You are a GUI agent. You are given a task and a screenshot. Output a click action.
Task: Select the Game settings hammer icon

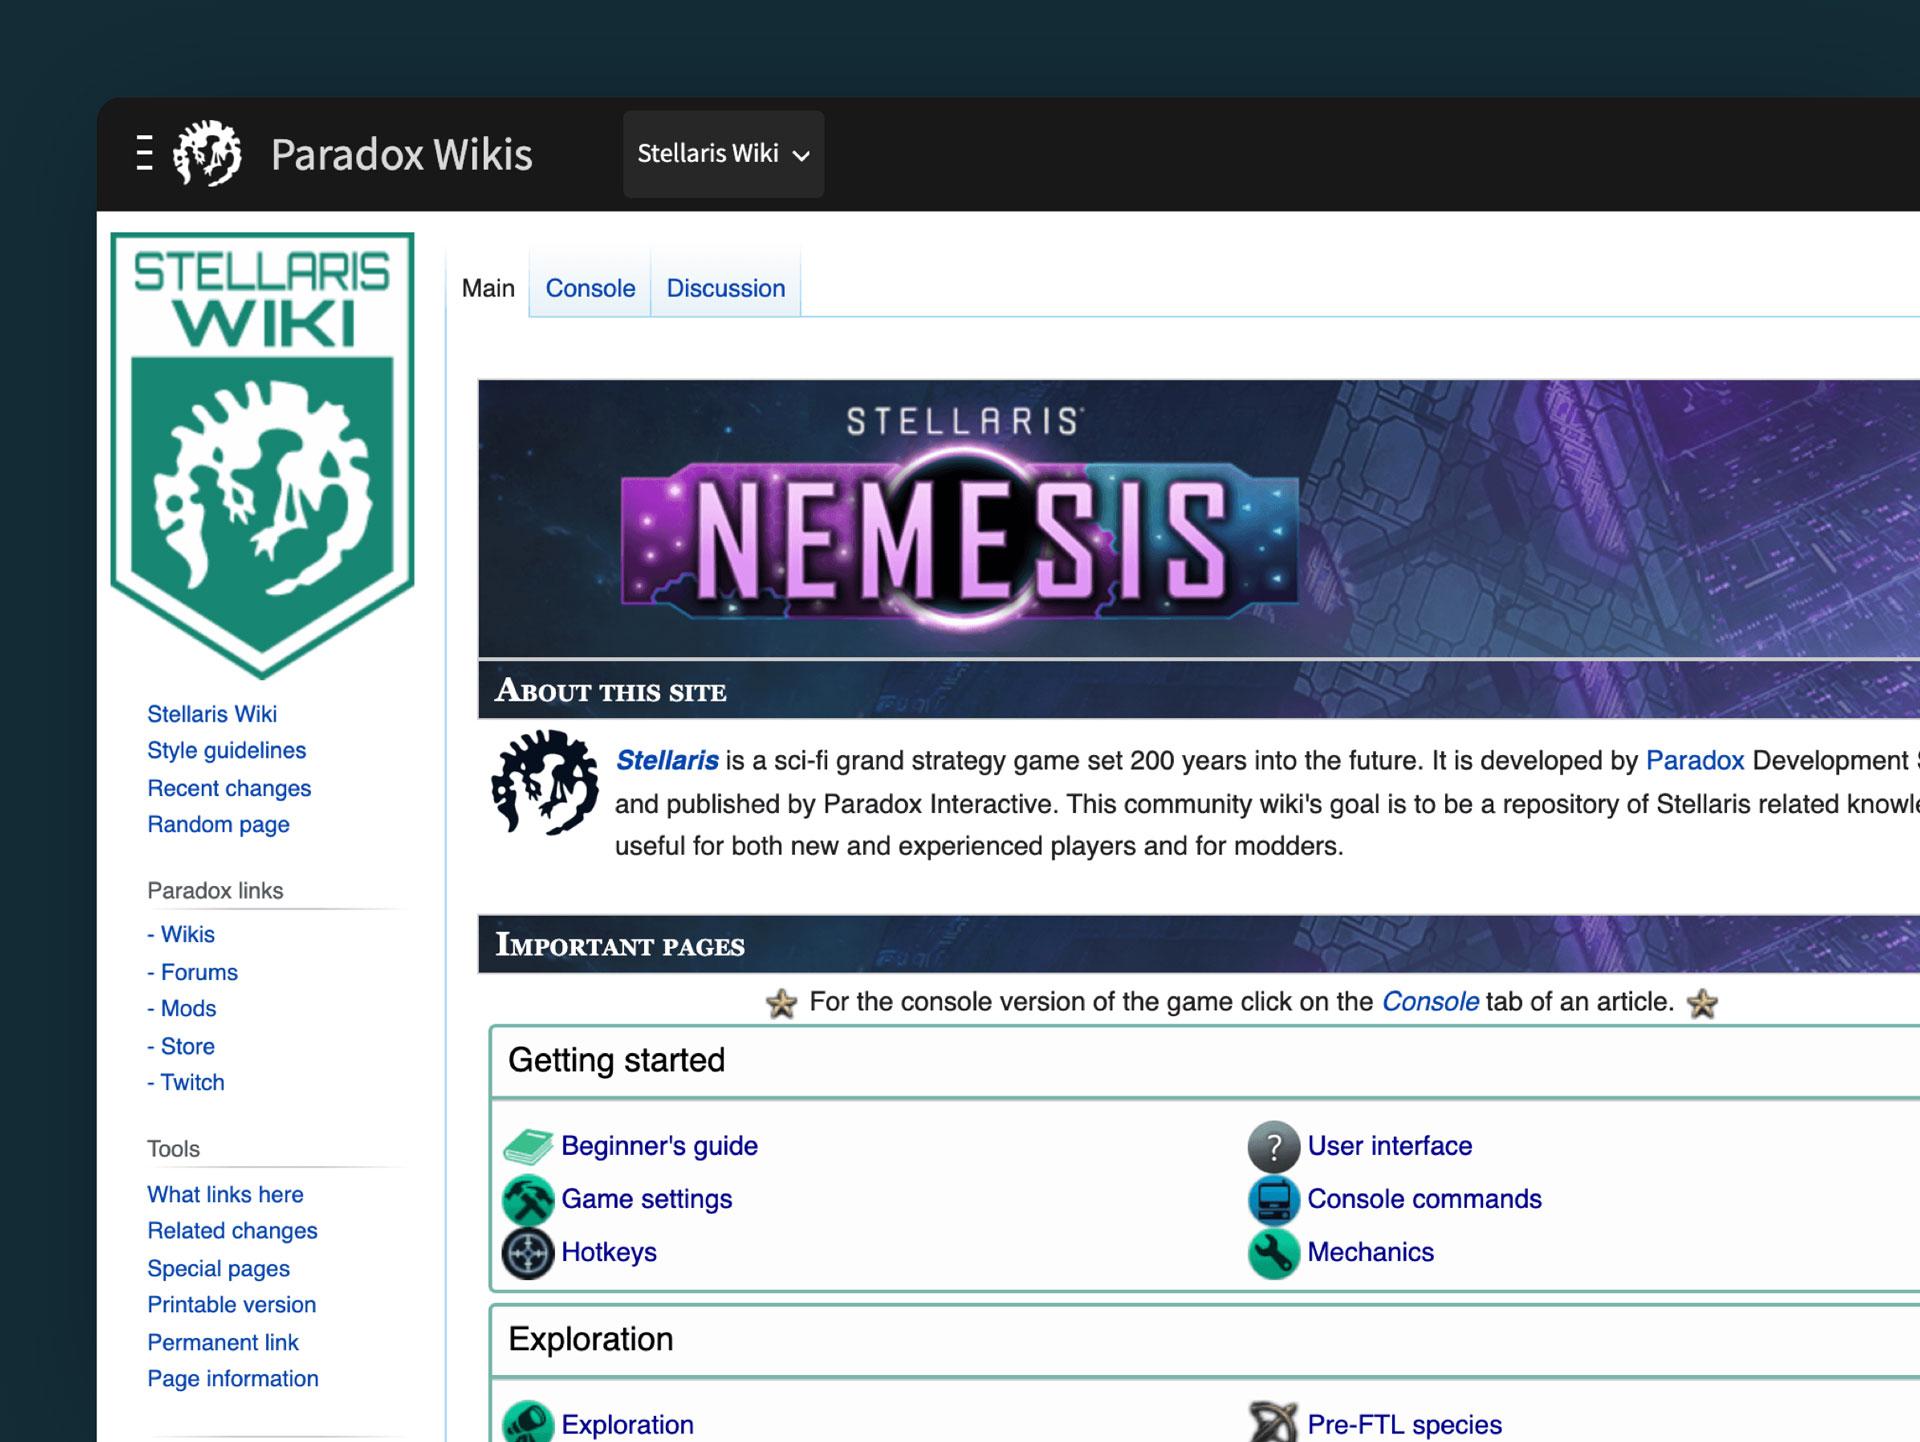pyautogui.click(x=527, y=1200)
